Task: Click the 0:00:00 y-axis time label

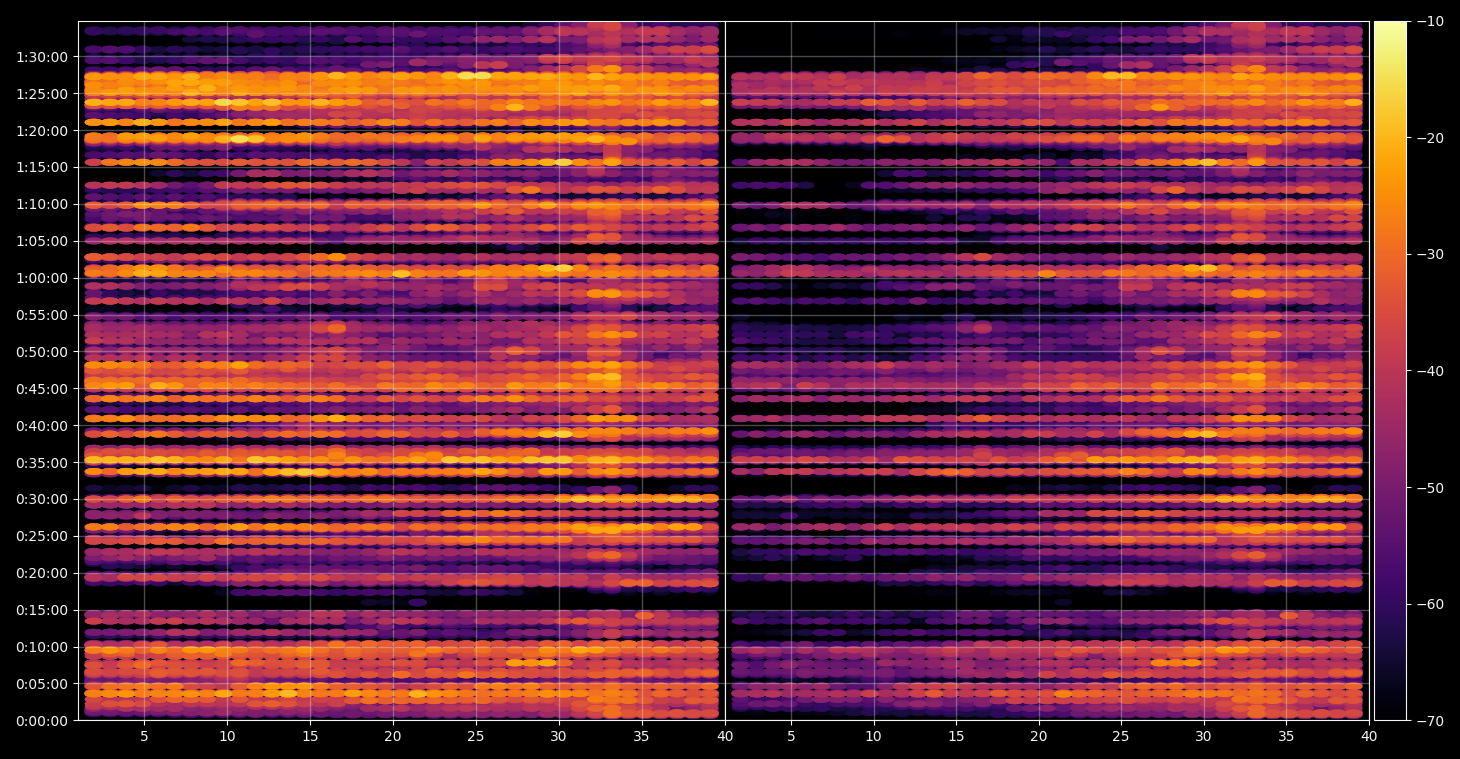Action: (x=41, y=721)
